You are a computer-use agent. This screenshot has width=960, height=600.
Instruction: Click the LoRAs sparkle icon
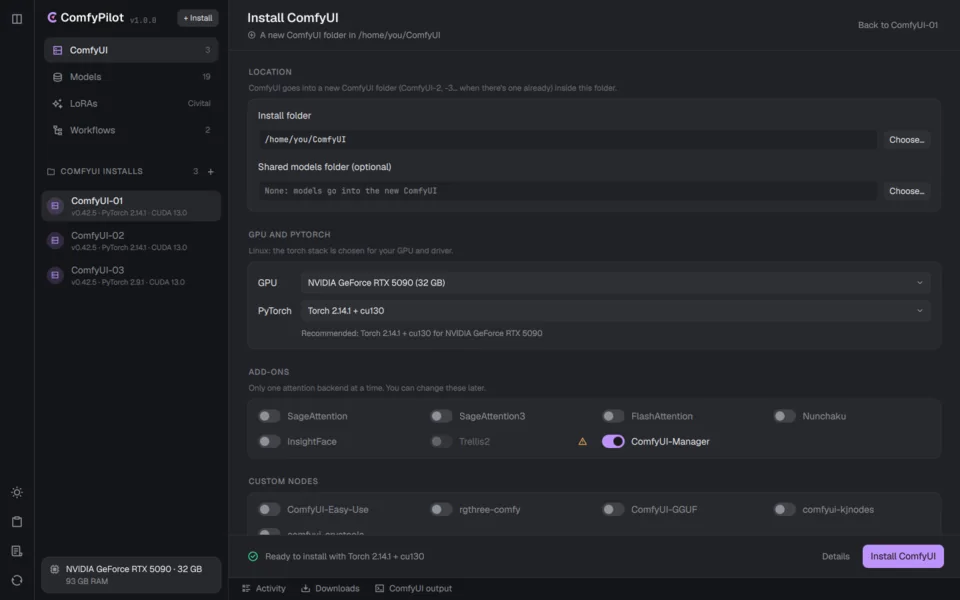point(58,103)
